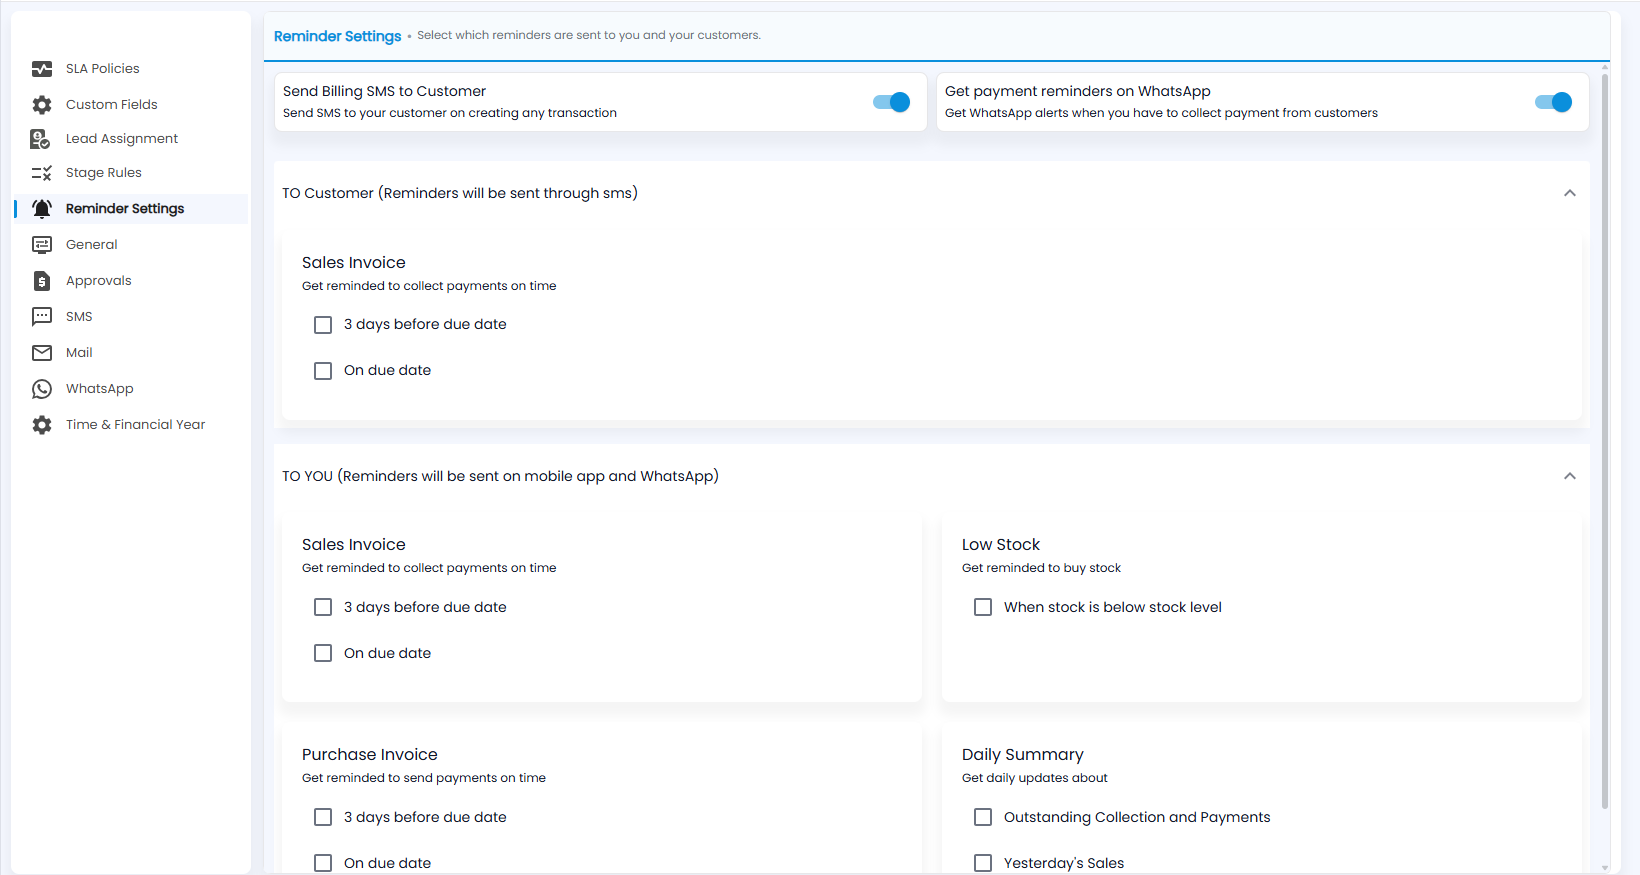Tick Purchase Invoice On due date checkbox
The width and height of the screenshot is (1640, 875).
coord(323,863)
